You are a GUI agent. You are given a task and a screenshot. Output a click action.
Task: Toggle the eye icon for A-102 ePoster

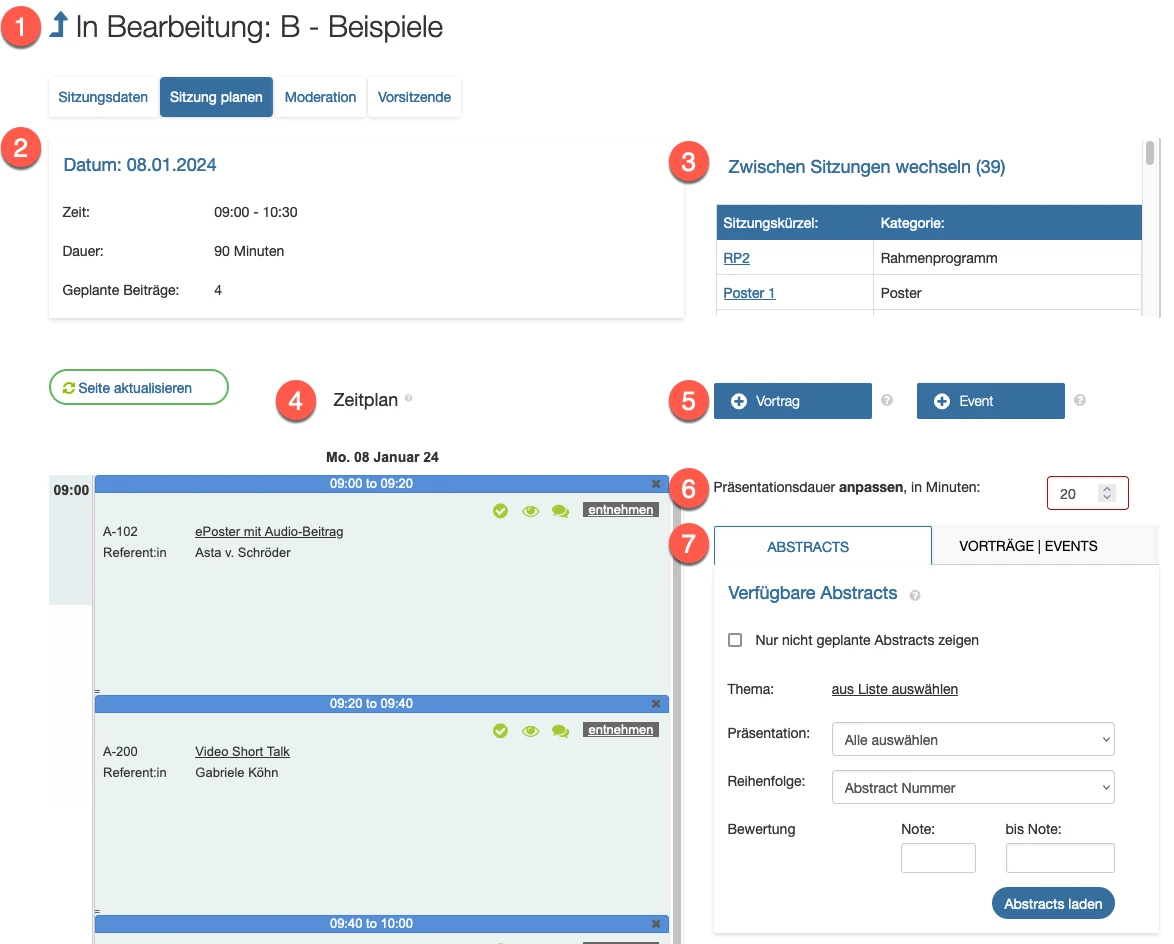(x=530, y=511)
